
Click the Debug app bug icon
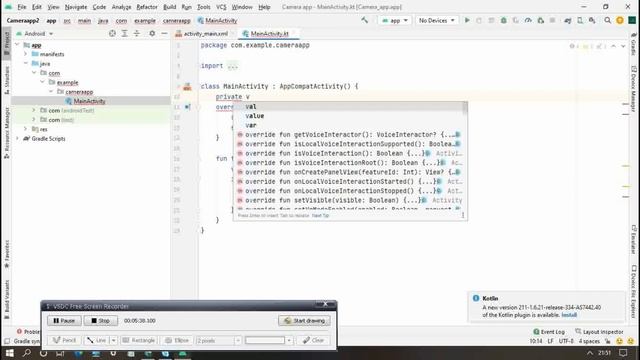click(x=504, y=20)
